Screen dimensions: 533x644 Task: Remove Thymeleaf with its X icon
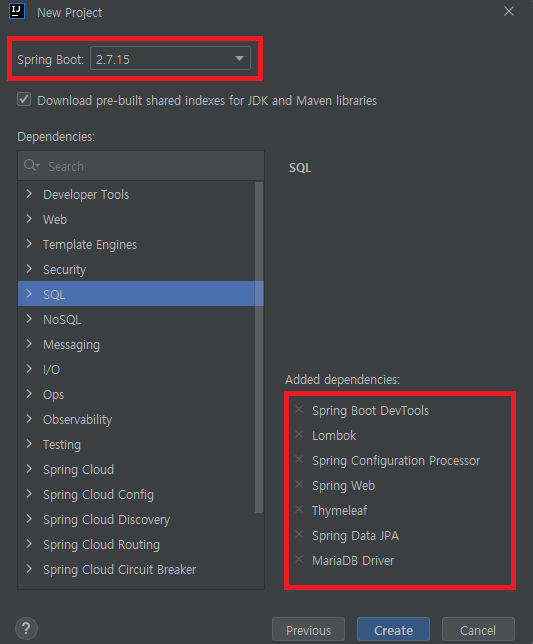coord(299,509)
